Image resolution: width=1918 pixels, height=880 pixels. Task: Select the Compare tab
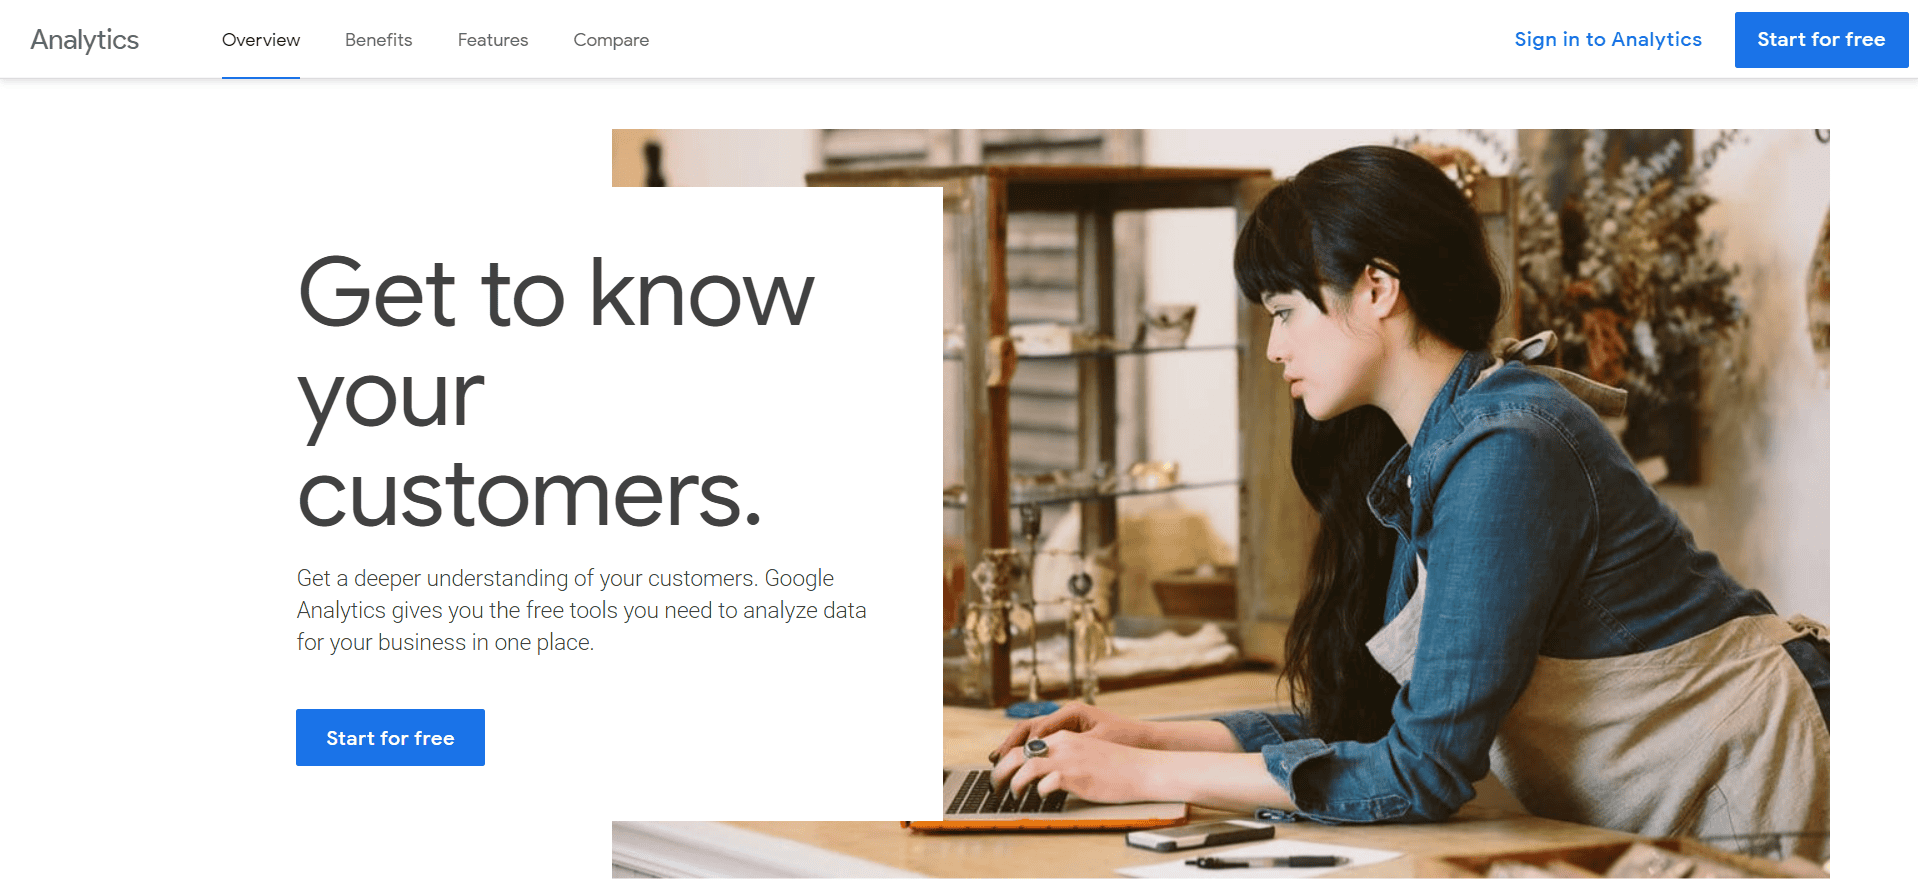611,40
